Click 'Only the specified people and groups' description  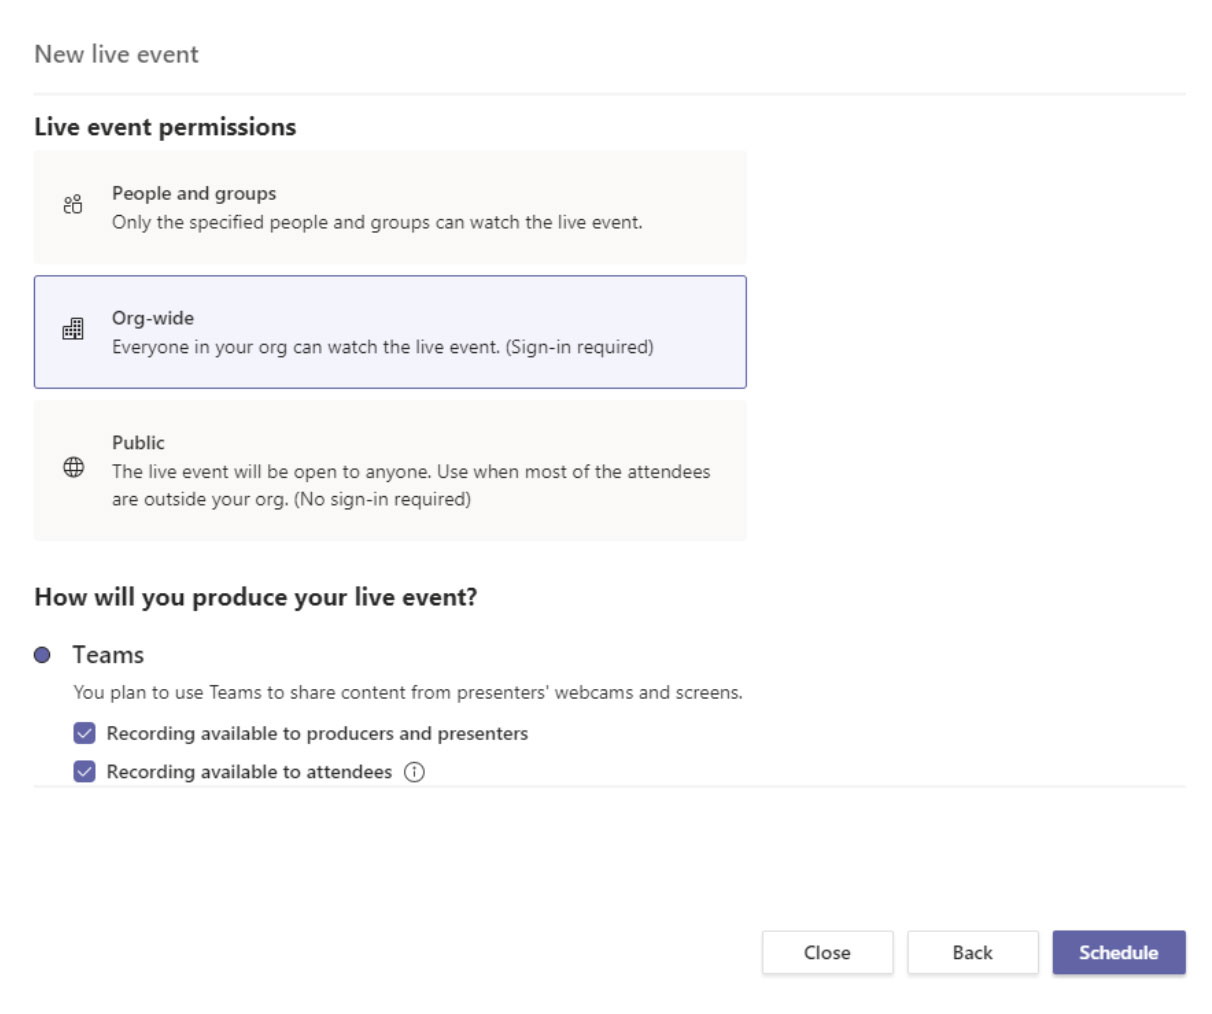point(377,222)
